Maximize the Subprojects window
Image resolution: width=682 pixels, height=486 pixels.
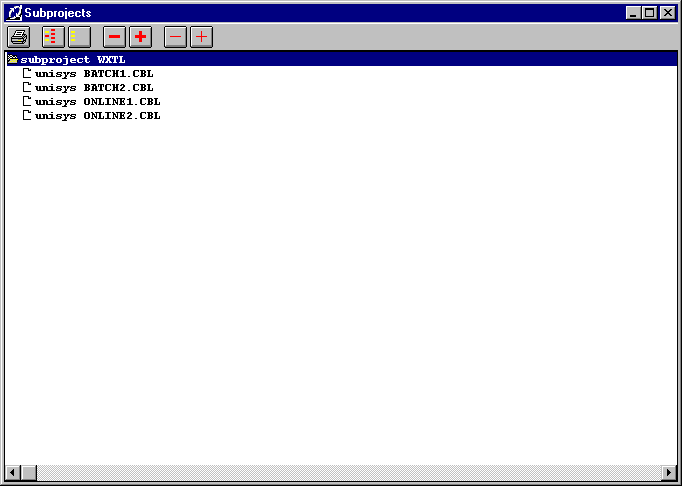(650, 13)
